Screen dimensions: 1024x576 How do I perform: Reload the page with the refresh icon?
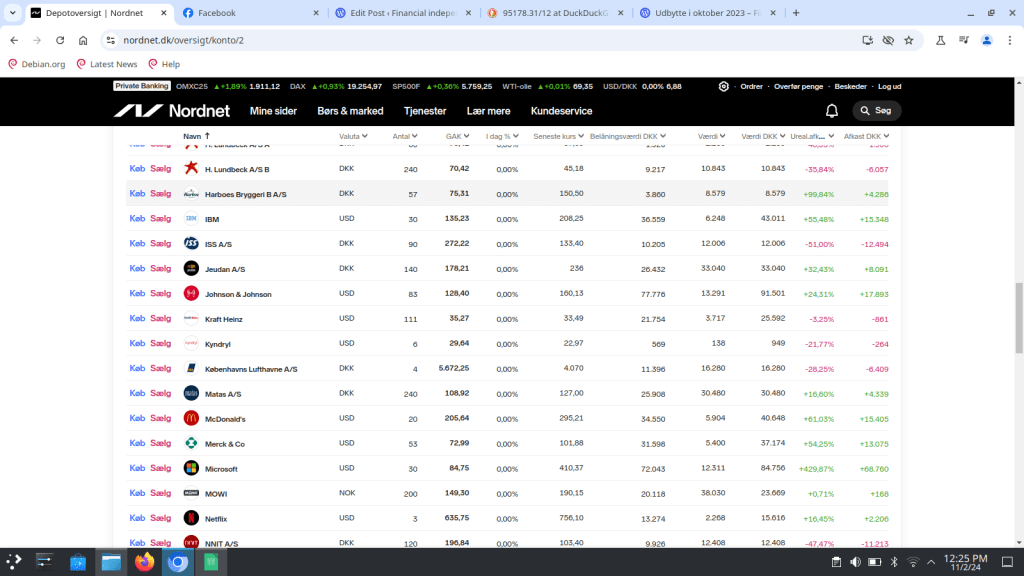coord(60,40)
